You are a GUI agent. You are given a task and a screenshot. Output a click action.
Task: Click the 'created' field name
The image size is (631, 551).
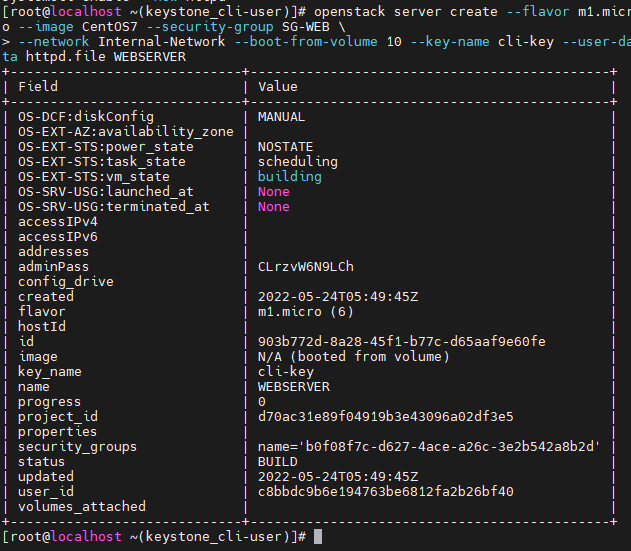click(x=46, y=297)
